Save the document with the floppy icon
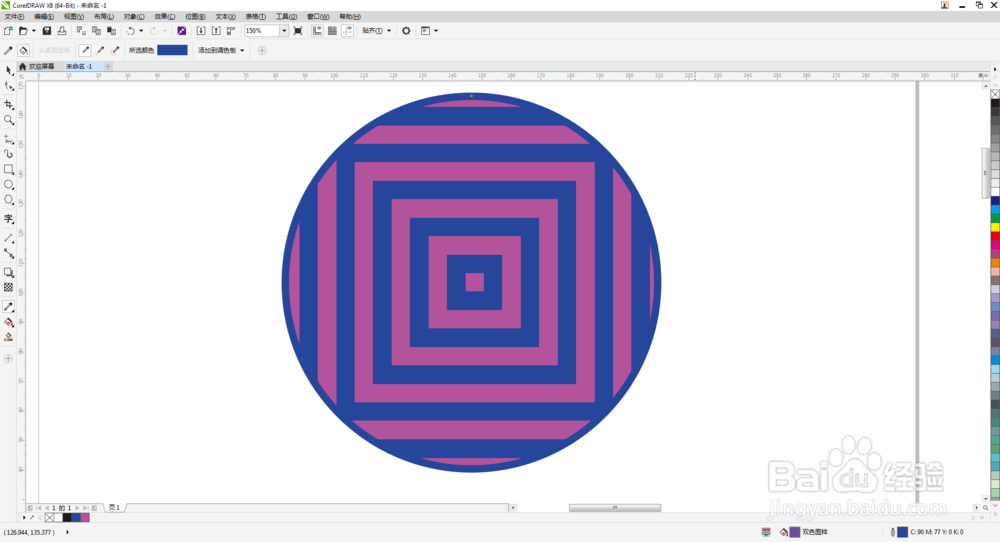The height and width of the screenshot is (542, 1000). pos(47,31)
